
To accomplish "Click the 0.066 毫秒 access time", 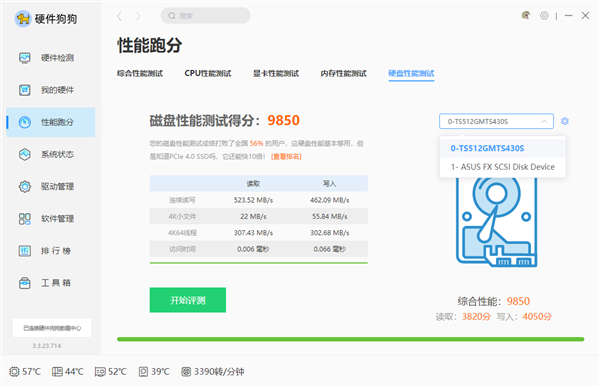I will (329, 249).
